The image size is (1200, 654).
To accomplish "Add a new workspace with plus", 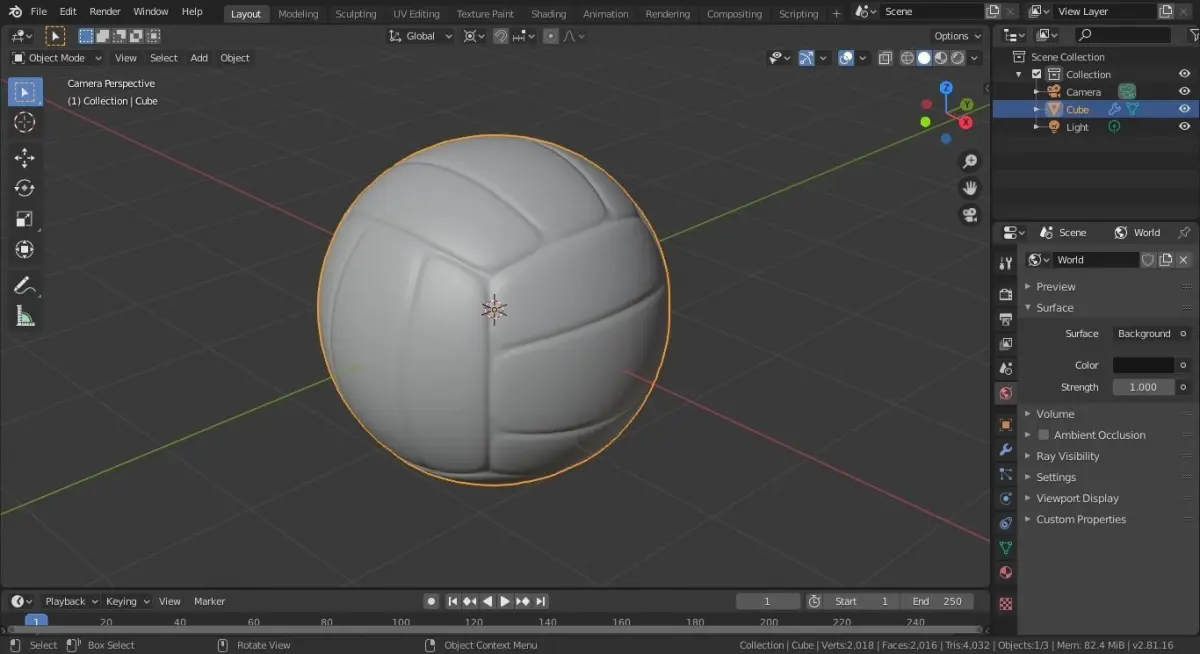I will (837, 14).
